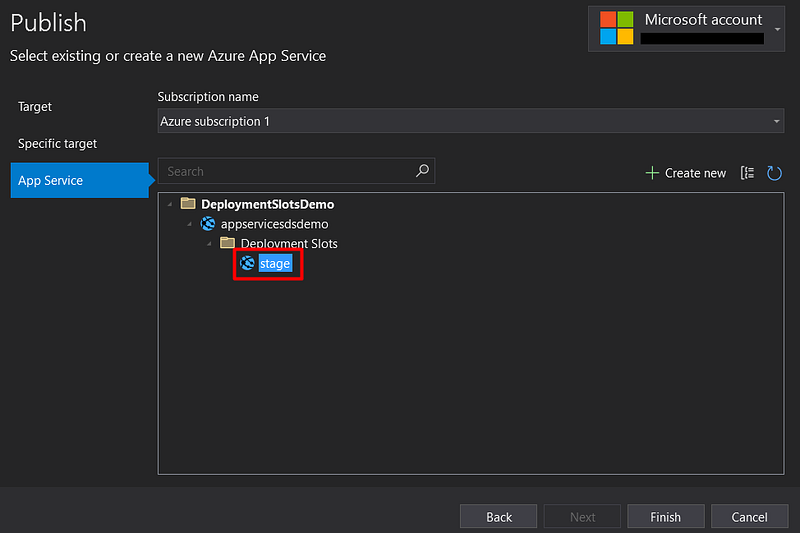Focus the Search input field
Image resolution: width=800 pixels, height=533 pixels.
pyautogui.click(x=296, y=171)
